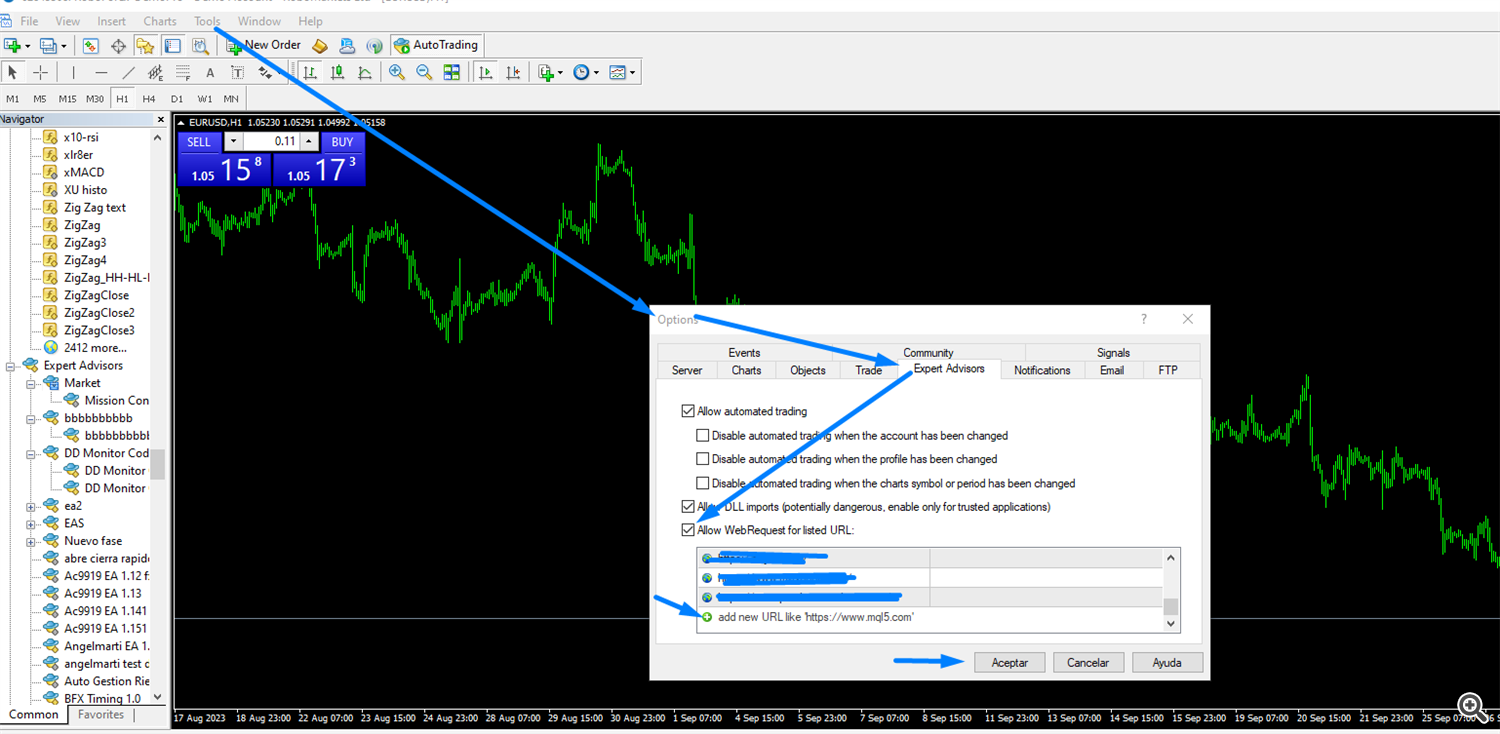Click the Aceptar button

(x=1009, y=663)
